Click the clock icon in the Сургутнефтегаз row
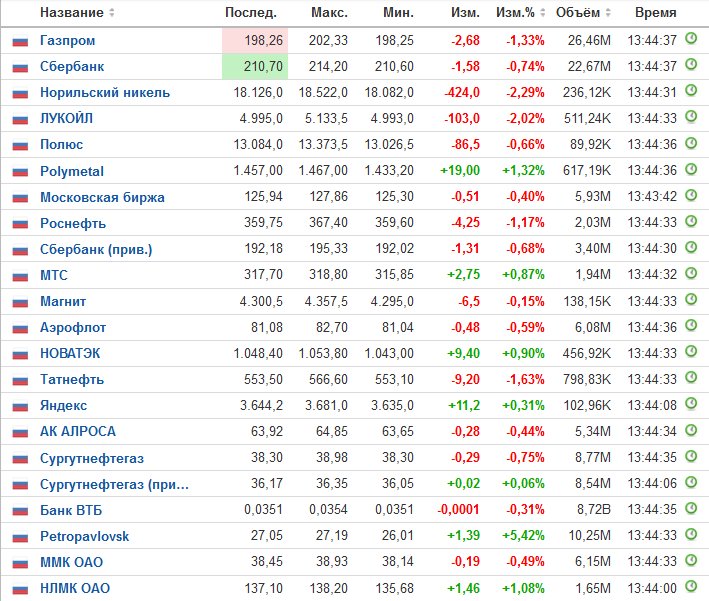The height and width of the screenshot is (601, 709). click(x=691, y=455)
